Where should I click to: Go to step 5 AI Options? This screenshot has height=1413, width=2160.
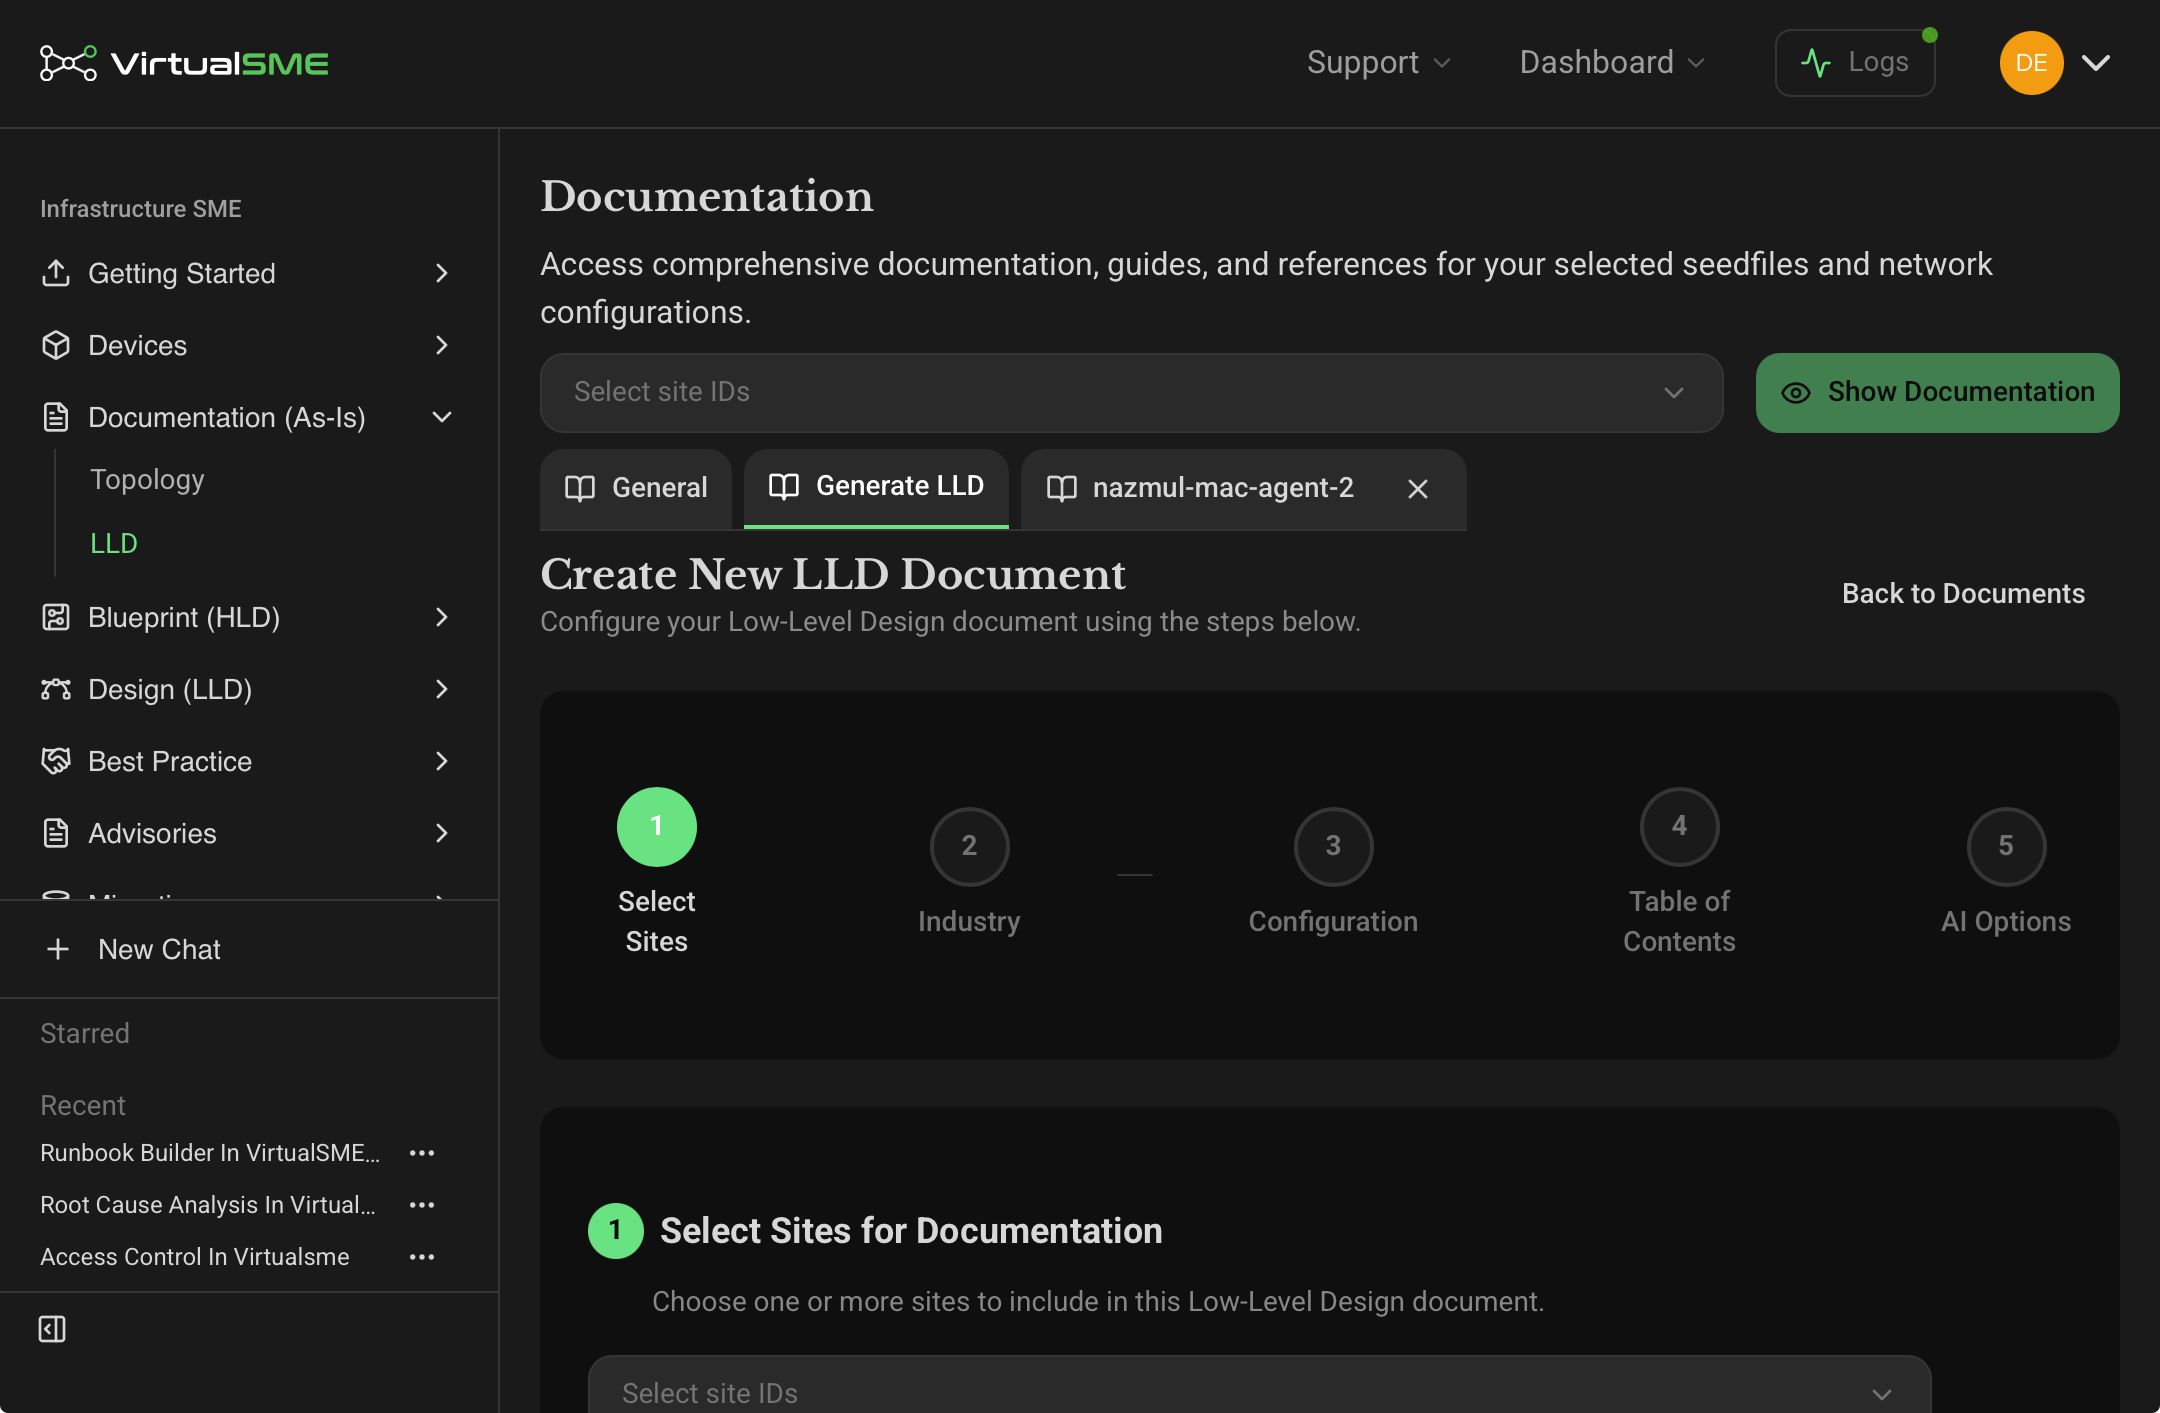point(2006,871)
